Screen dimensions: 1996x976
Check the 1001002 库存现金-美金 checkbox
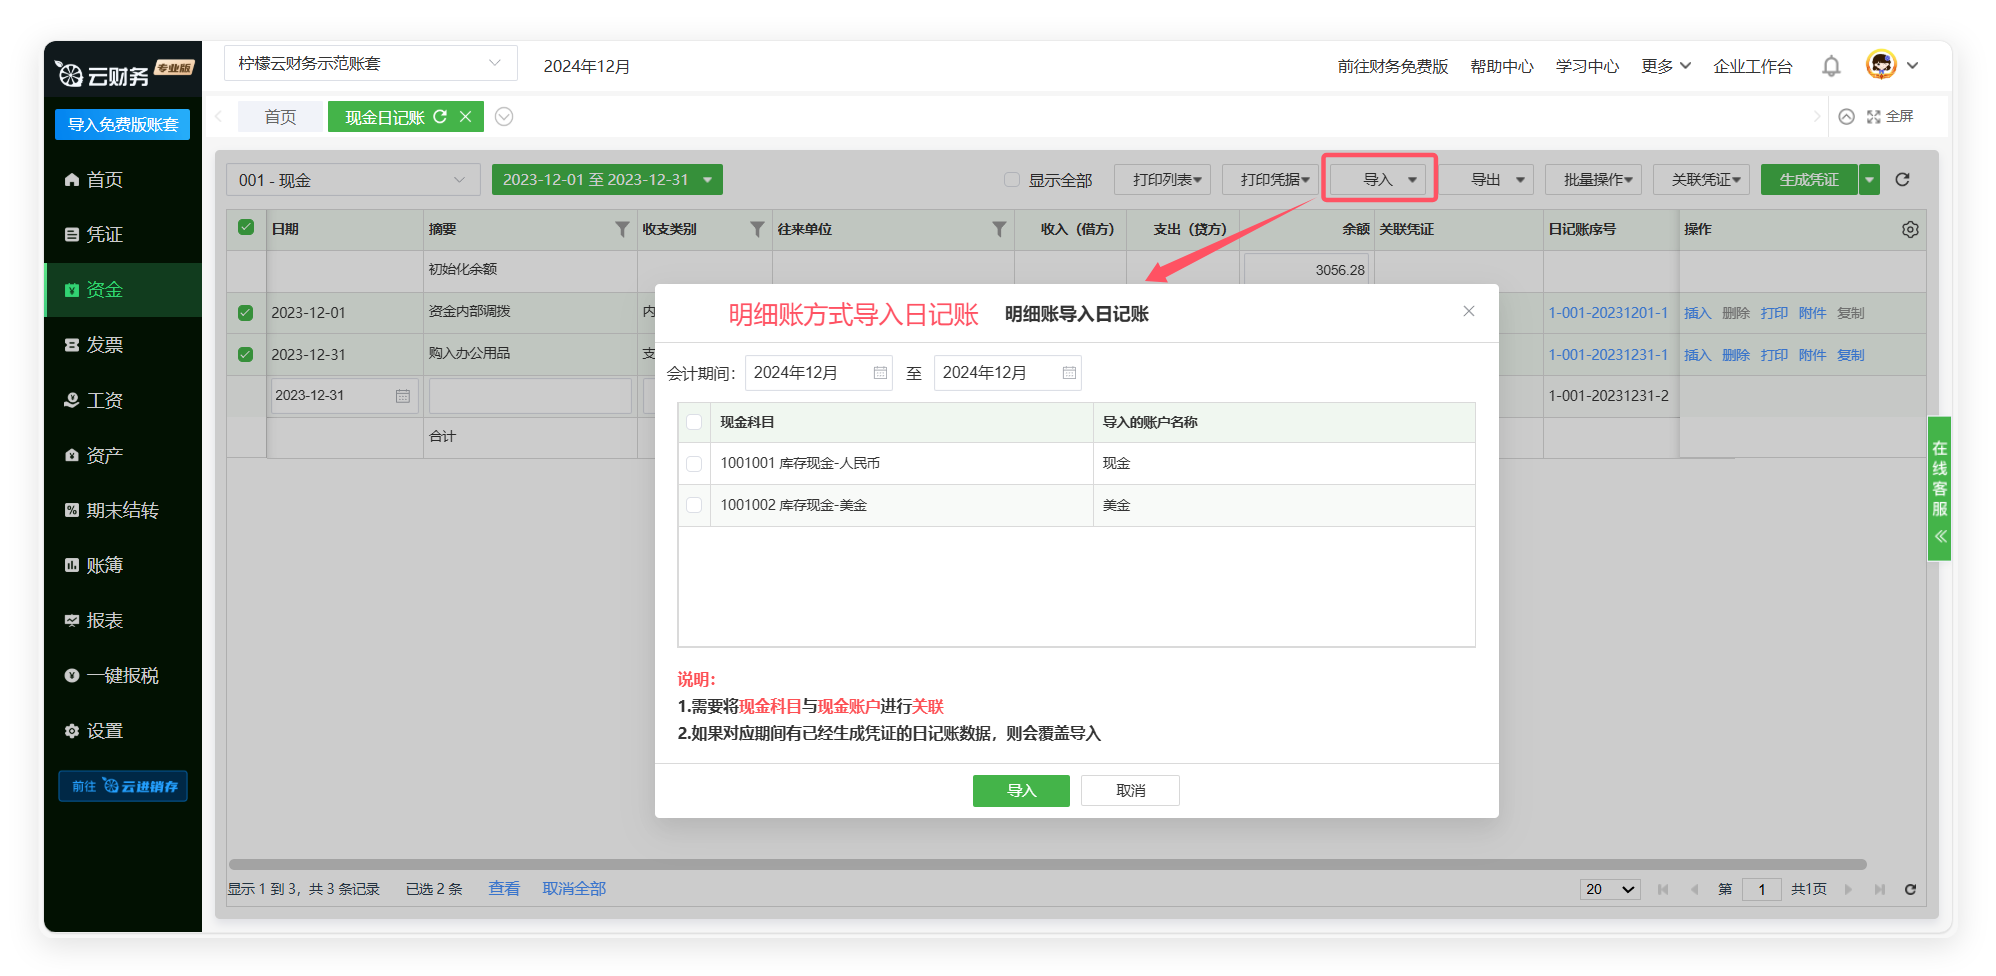click(x=694, y=506)
